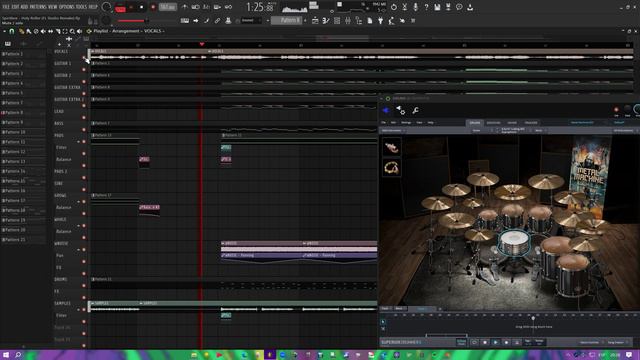Open the channel rack grid icon
The image size is (640, 360).
click(x=337, y=20)
